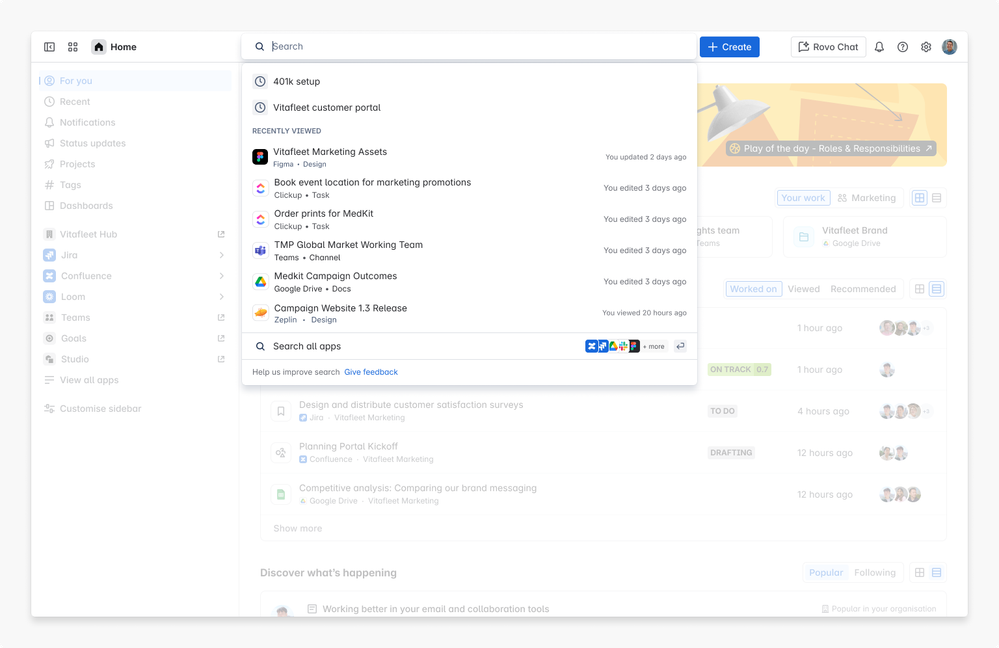Expand the Jira sidebar chevron

(x=221, y=256)
